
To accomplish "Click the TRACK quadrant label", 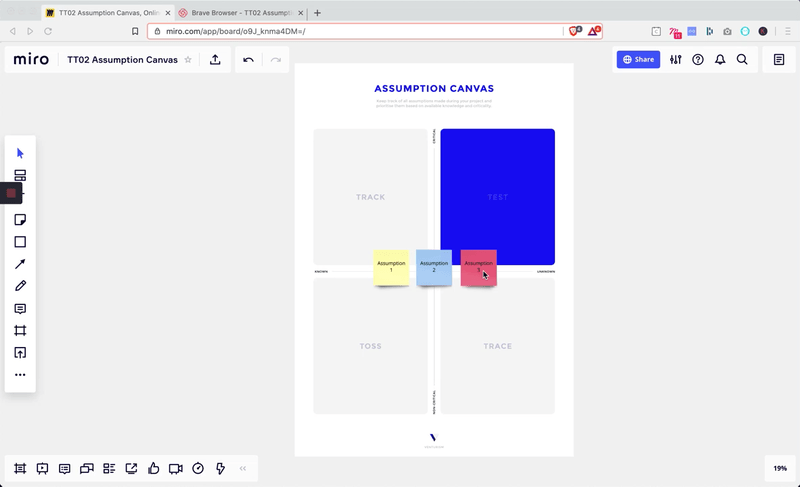I will (x=370, y=197).
